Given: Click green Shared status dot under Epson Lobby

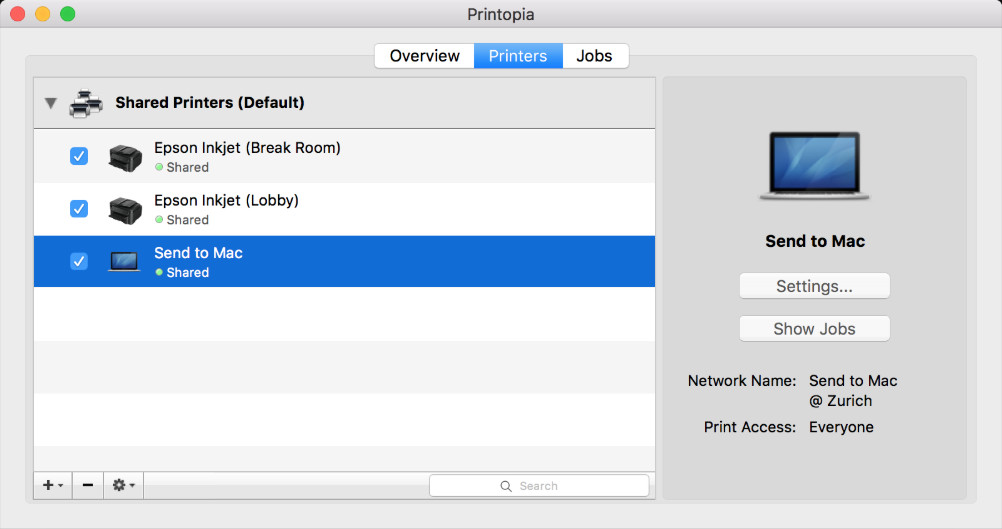Looking at the screenshot, I should pyautogui.click(x=159, y=220).
